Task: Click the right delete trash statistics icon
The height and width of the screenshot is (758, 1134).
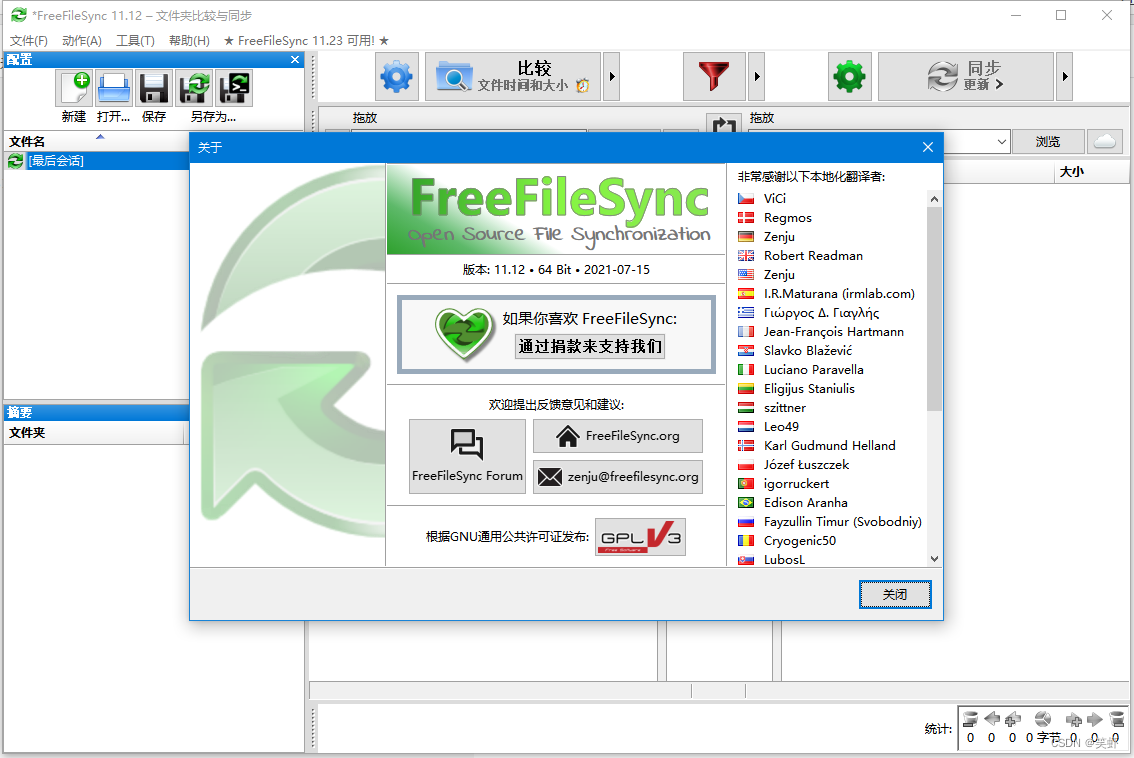Action: (1117, 719)
